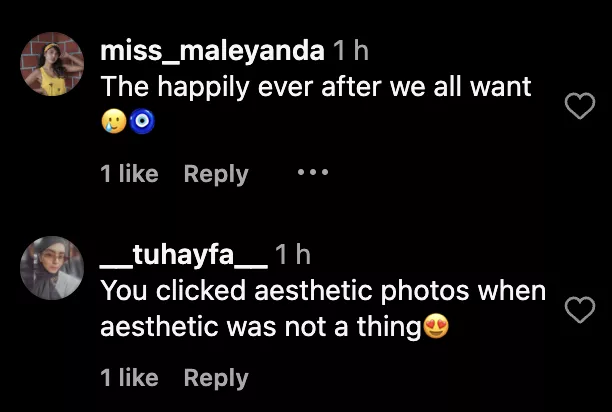The image size is (612, 412).
Task: Visit the __tuhayfa__ username link
Action: (184, 256)
